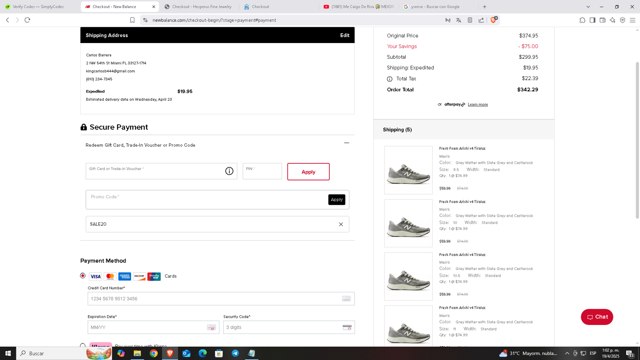Viewport: 640px width, 360px height.
Task: Click the Visa card logo
Action: click(x=95, y=276)
